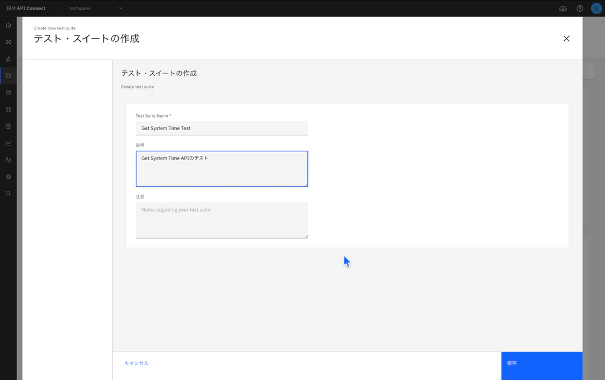This screenshot has width=605, height=380.
Task: Click the description textarea with Get System Time API text
Action: 222,169
